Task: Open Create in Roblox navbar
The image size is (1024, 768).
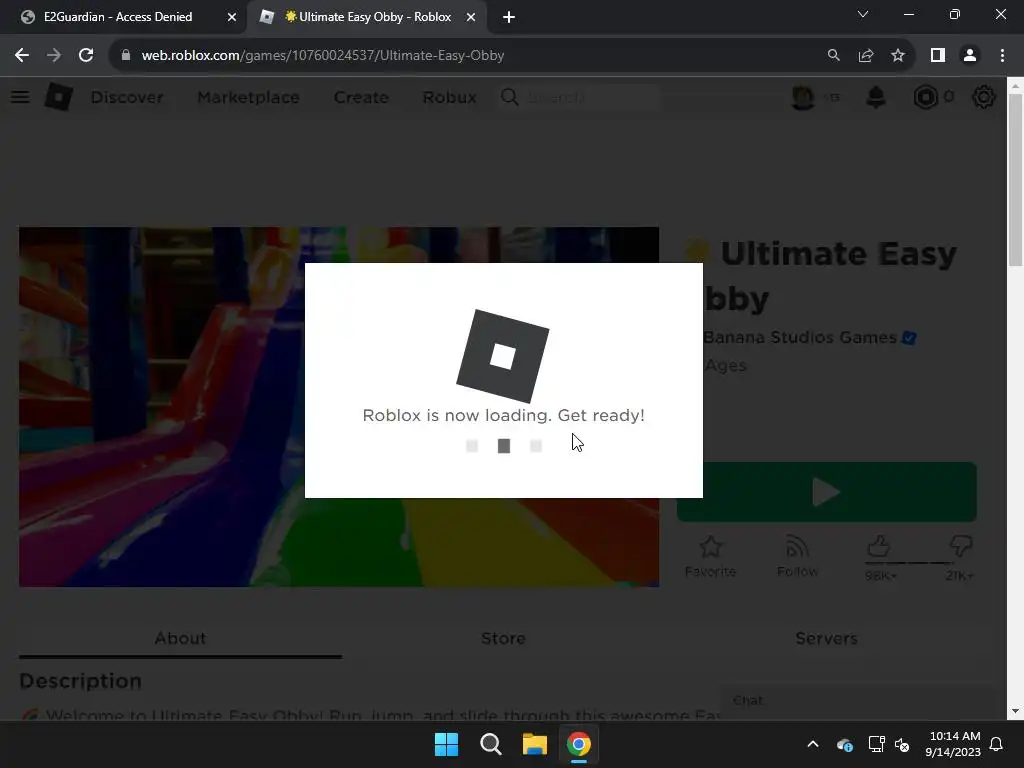Action: (x=361, y=97)
